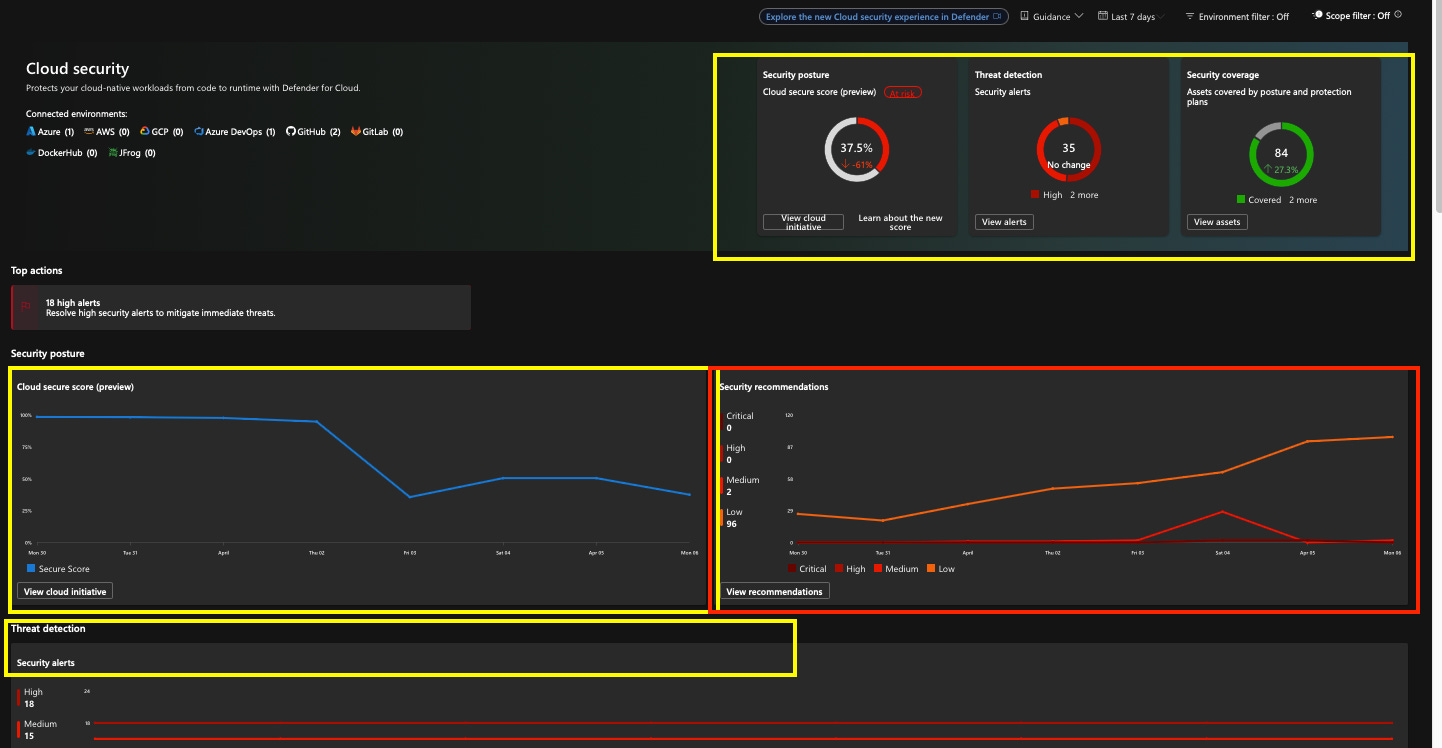This screenshot has width=1442, height=748.
Task: Click the DockerHub whale icon
Action: (31, 153)
